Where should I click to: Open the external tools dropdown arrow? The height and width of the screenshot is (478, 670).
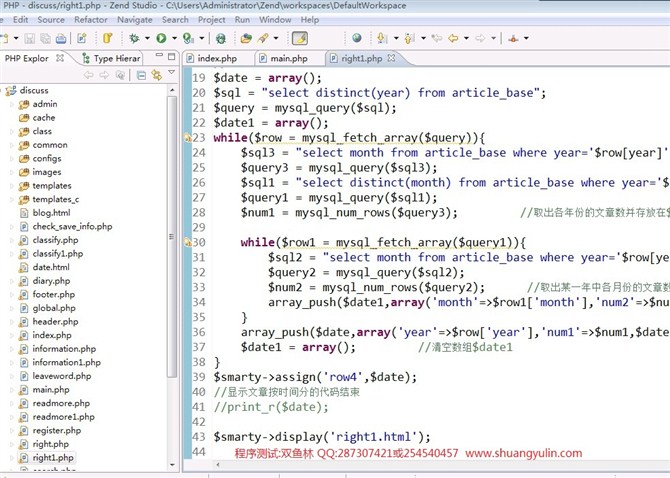click(201, 38)
